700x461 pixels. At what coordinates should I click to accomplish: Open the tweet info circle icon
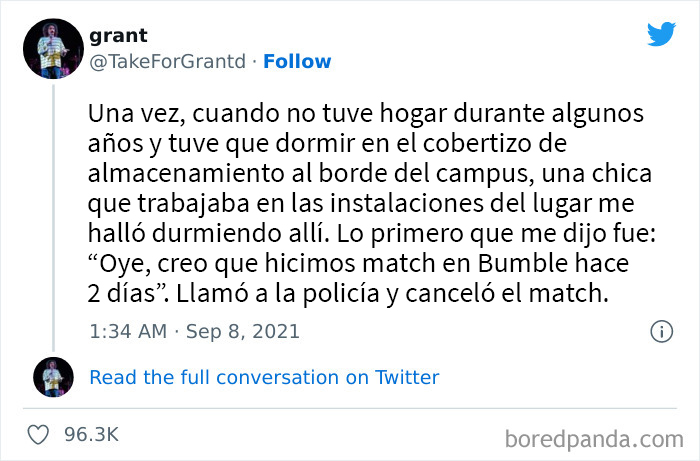click(x=661, y=331)
